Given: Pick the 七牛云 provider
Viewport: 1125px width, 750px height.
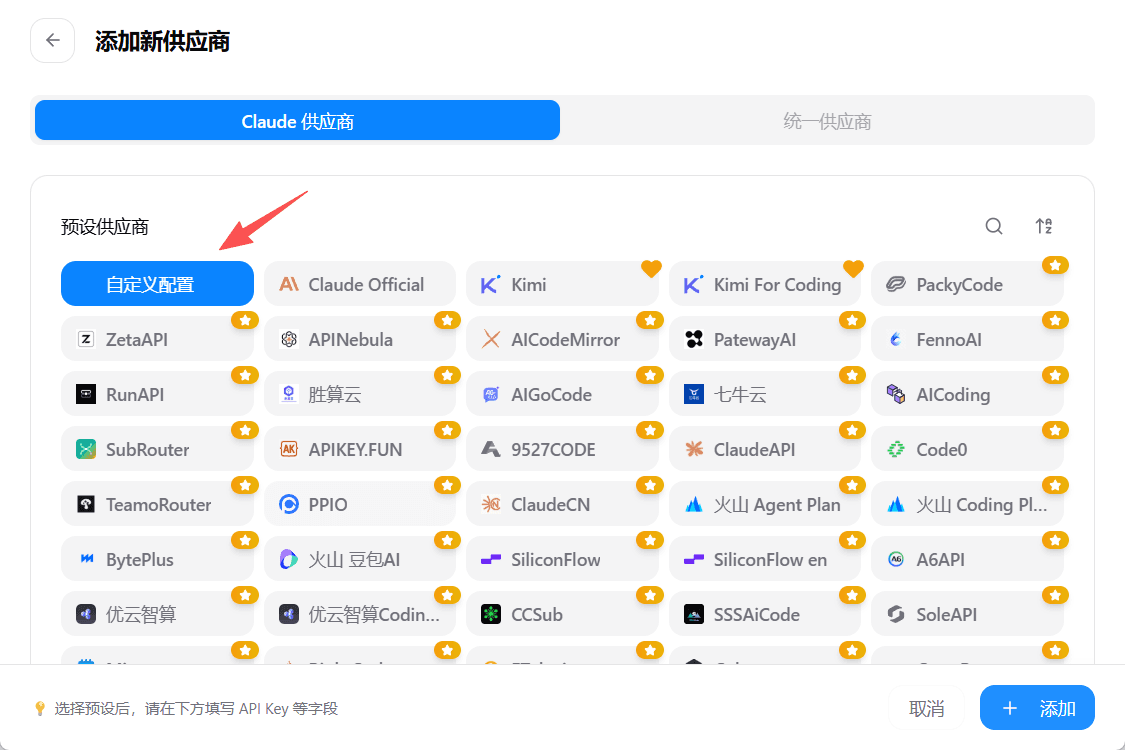Looking at the screenshot, I should pyautogui.click(x=765, y=394).
